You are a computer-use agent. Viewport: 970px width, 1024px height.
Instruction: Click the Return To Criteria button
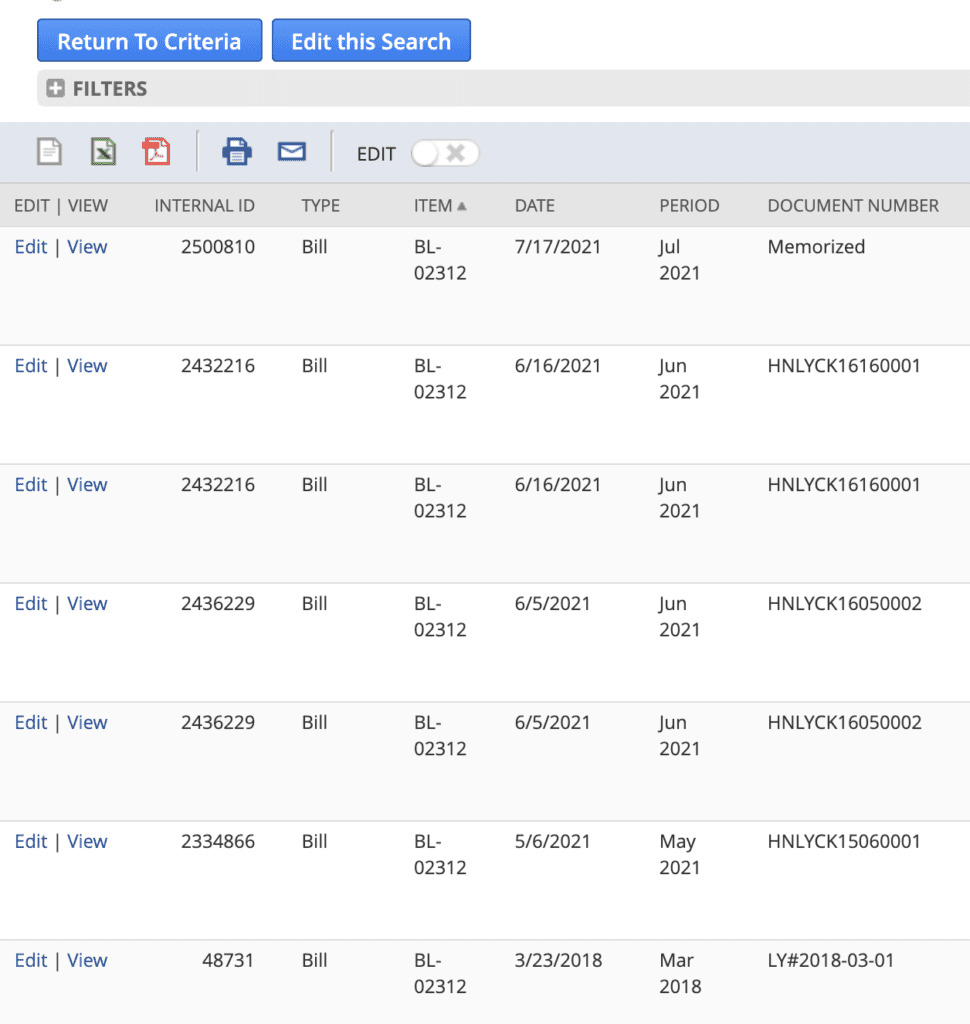(149, 42)
